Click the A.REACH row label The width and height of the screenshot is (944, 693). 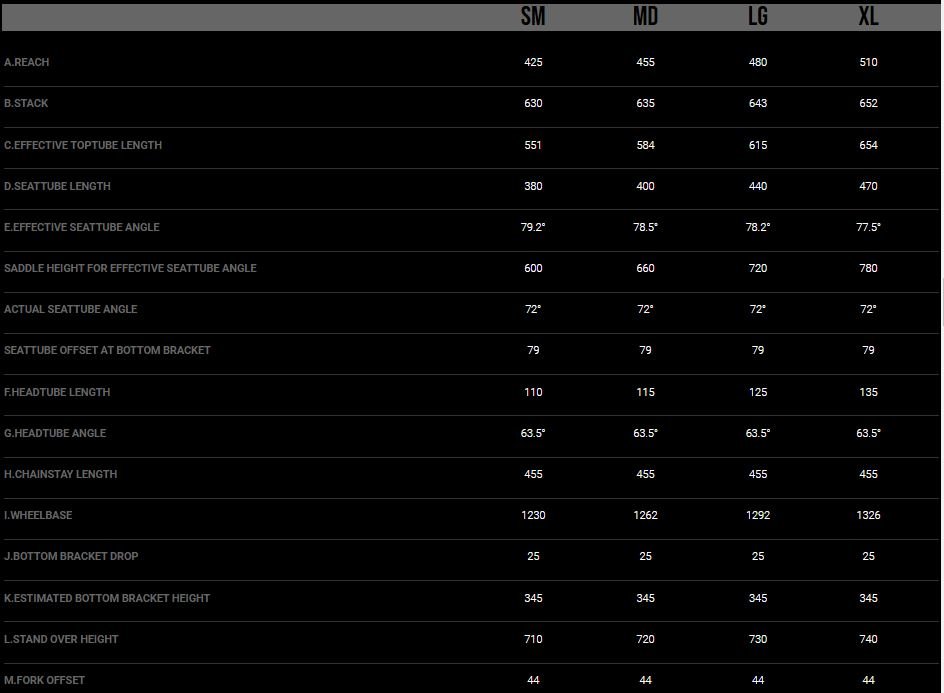[26, 62]
